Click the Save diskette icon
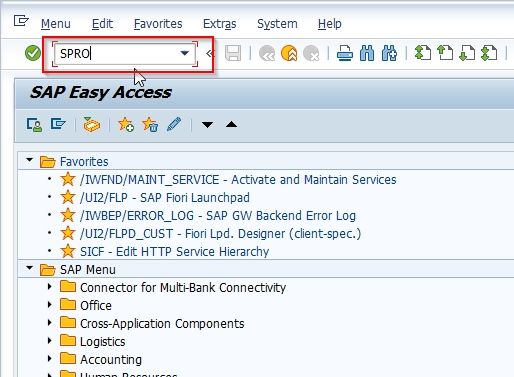The height and width of the screenshot is (377, 514). [233, 53]
